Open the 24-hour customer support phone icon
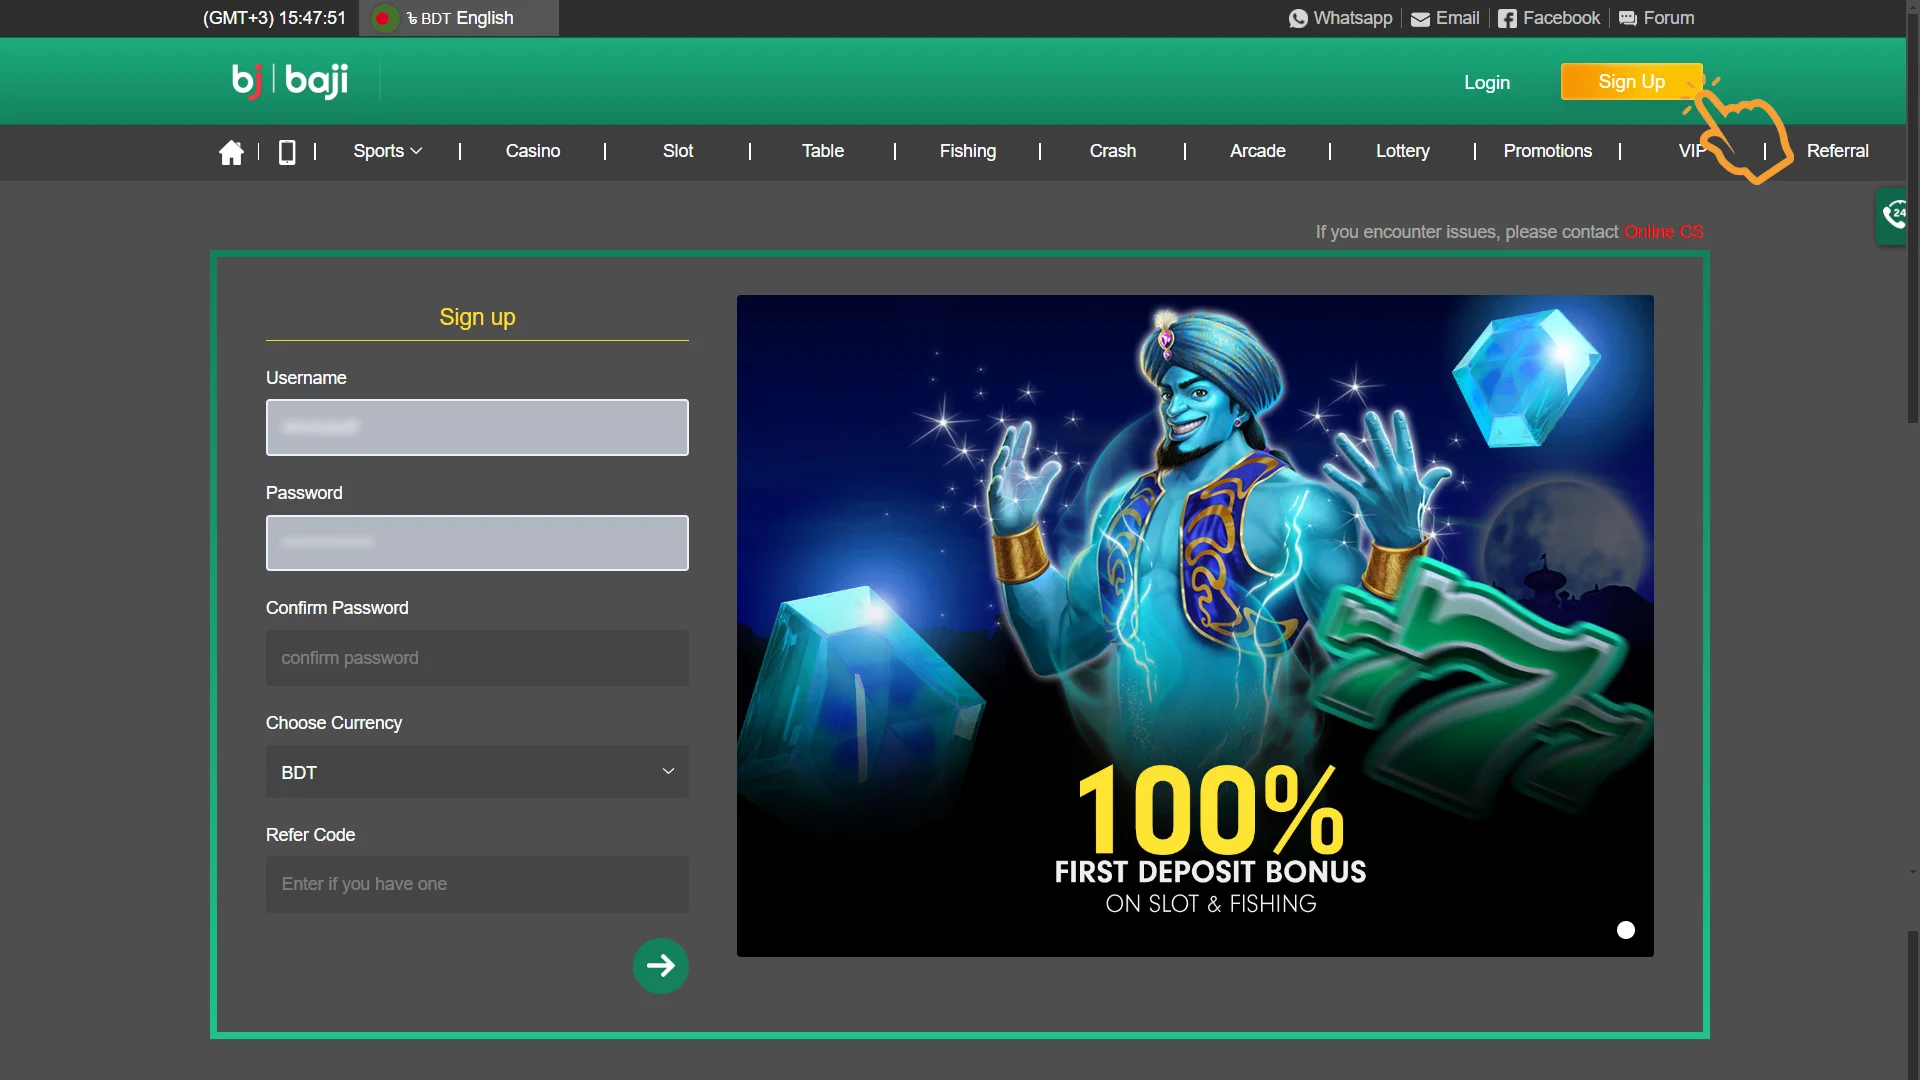Screen dimensions: 1920x1080 click(1893, 215)
